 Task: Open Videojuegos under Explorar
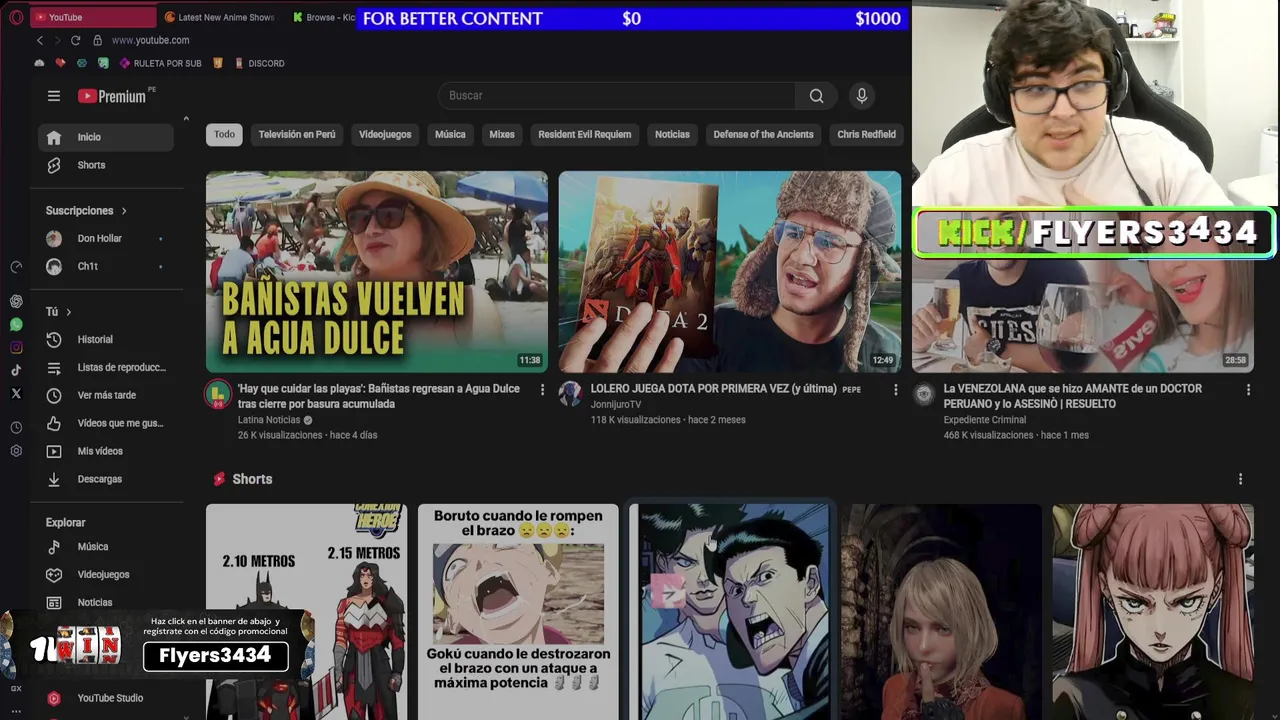pos(106,575)
